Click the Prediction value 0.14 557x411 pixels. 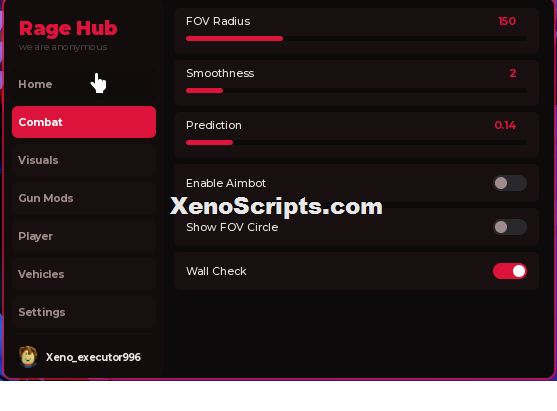pos(505,125)
